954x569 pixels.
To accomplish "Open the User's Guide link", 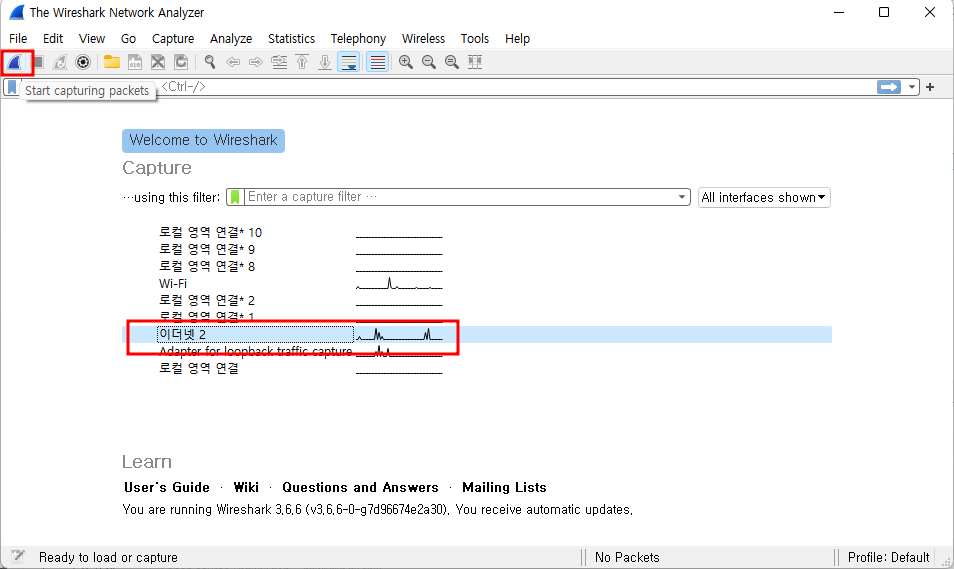I will click(x=167, y=487).
